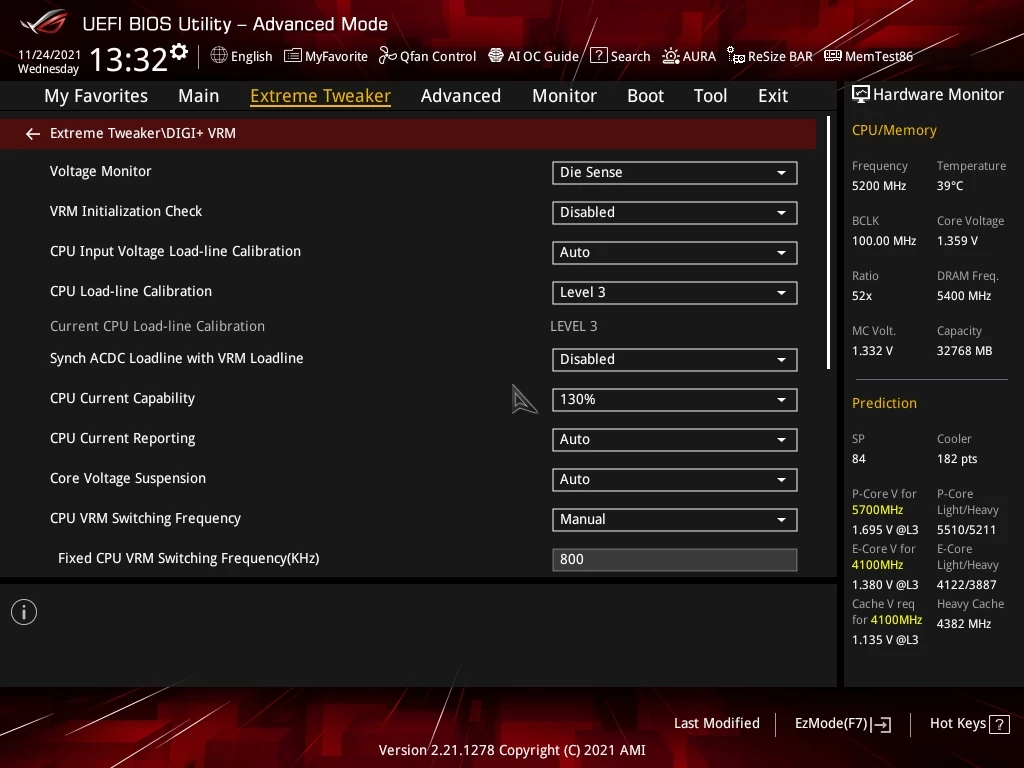Select CPU Current Capability label

click(x=122, y=398)
